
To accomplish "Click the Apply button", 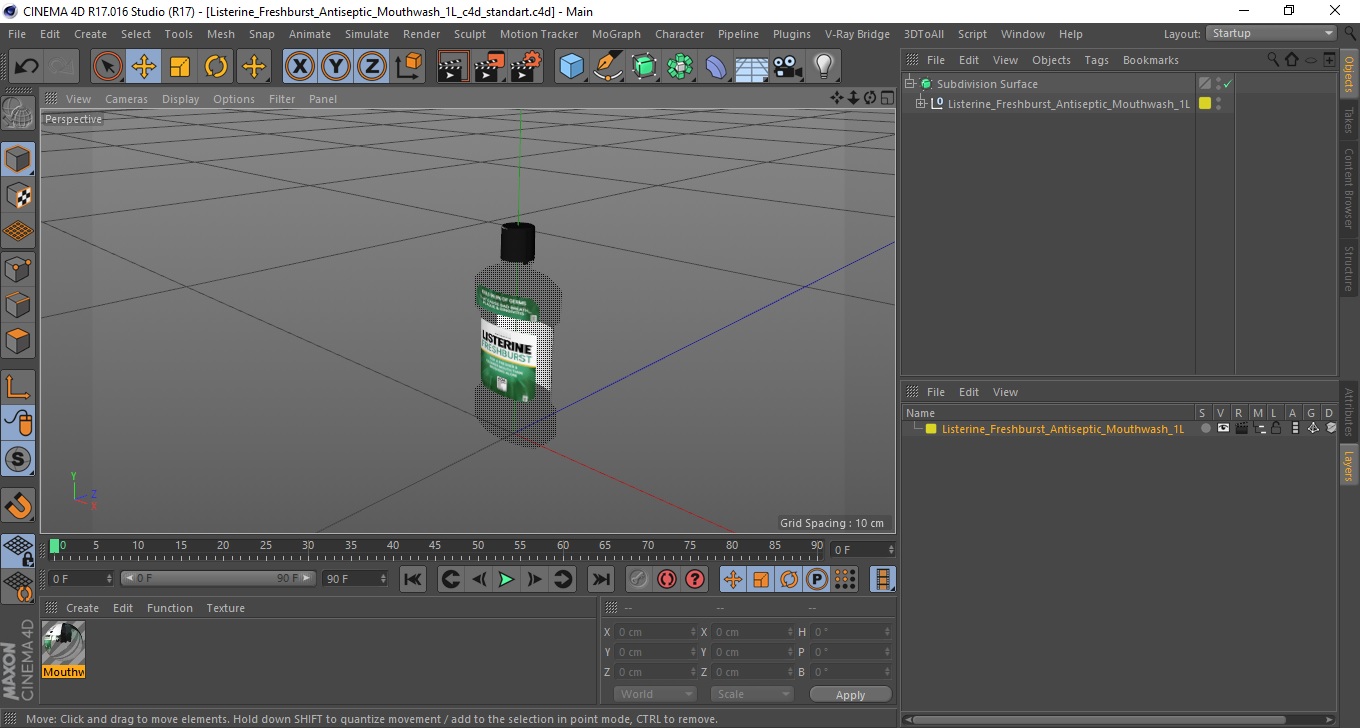I will coord(850,695).
